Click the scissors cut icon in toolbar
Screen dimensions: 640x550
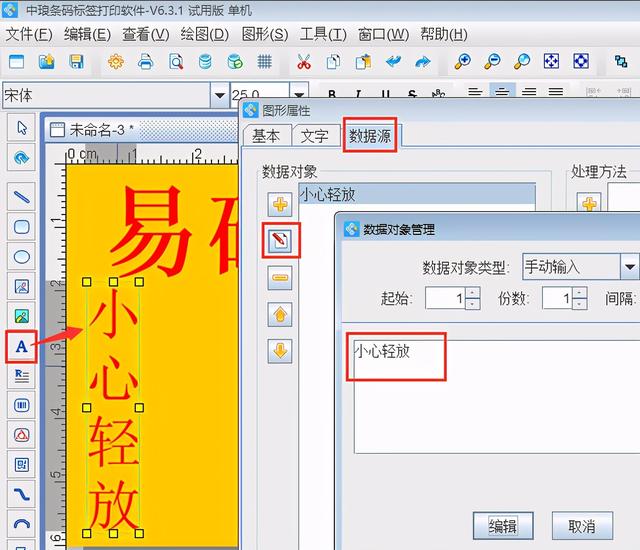(304, 62)
